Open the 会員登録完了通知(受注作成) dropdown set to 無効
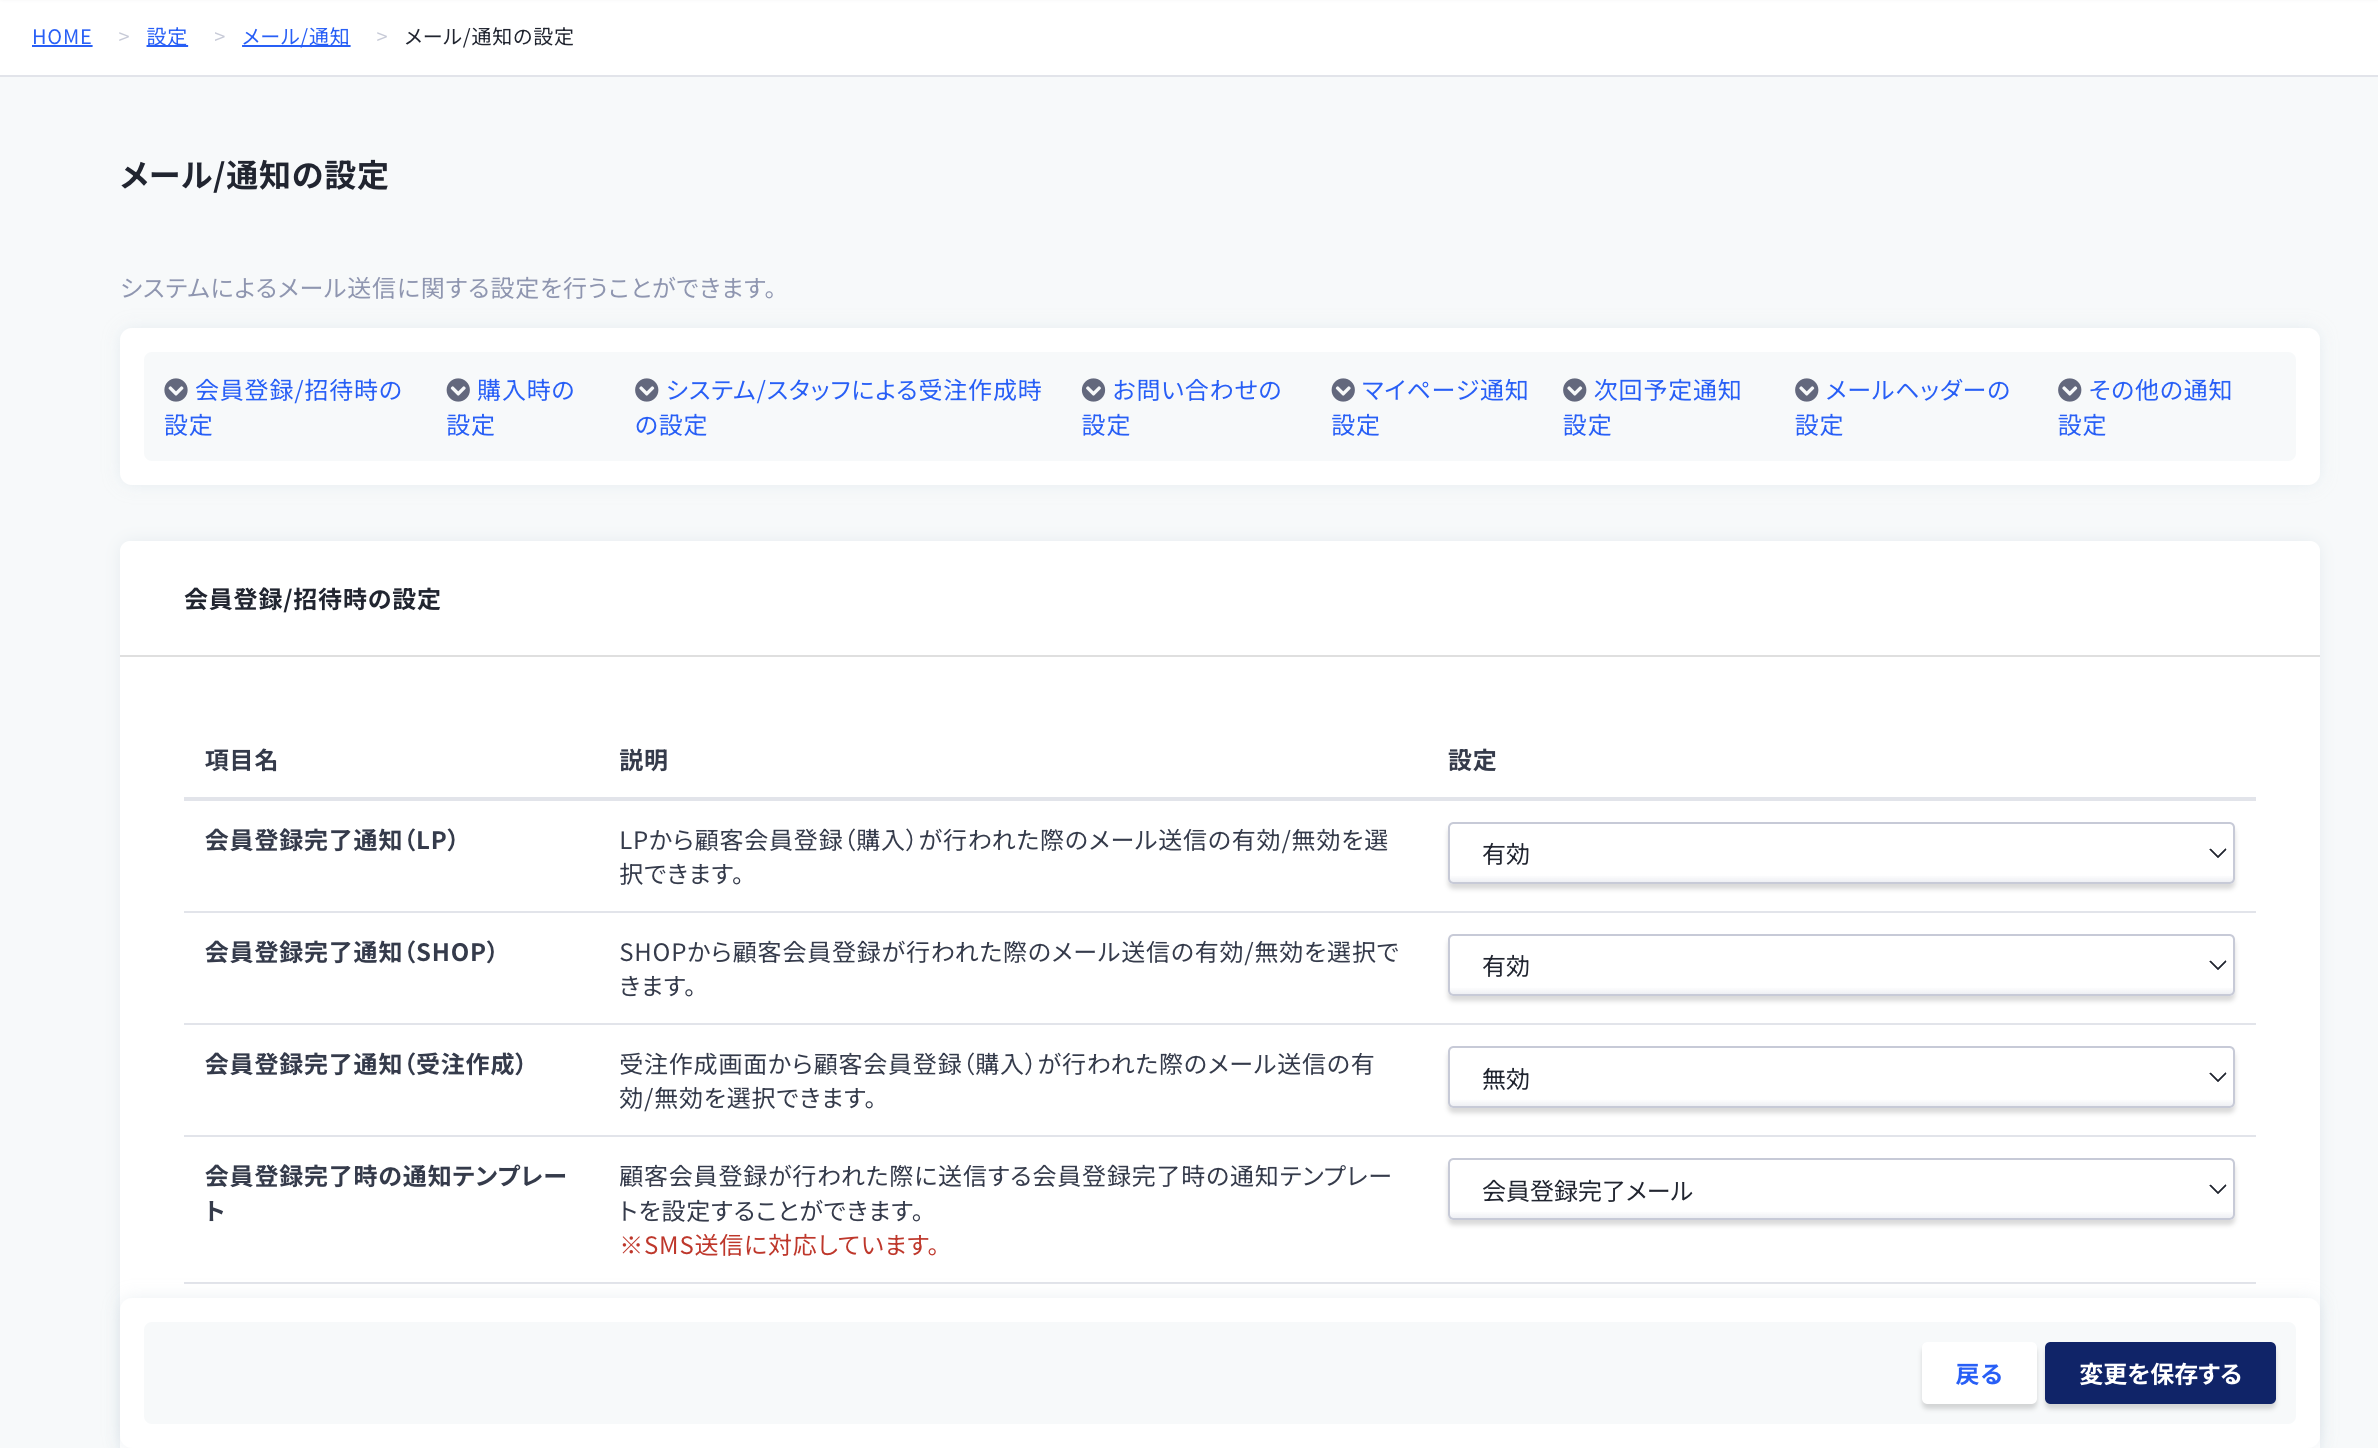The image size is (2378, 1448). pyautogui.click(x=1841, y=1077)
